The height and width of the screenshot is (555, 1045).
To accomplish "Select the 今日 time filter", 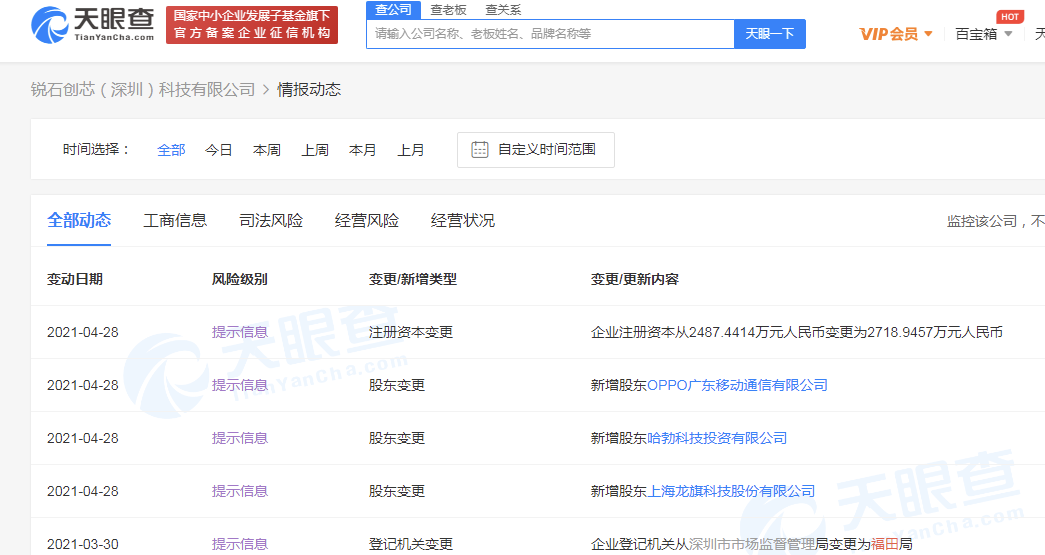I will click(x=219, y=150).
